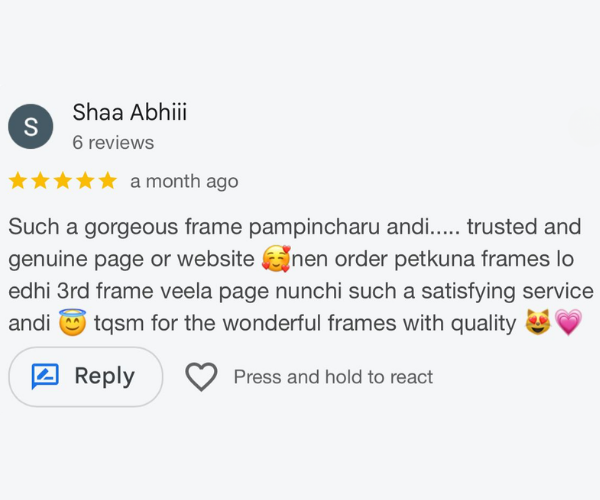Click the "Press and hold to react" text

pyautogui.click(x=333, y=377)
